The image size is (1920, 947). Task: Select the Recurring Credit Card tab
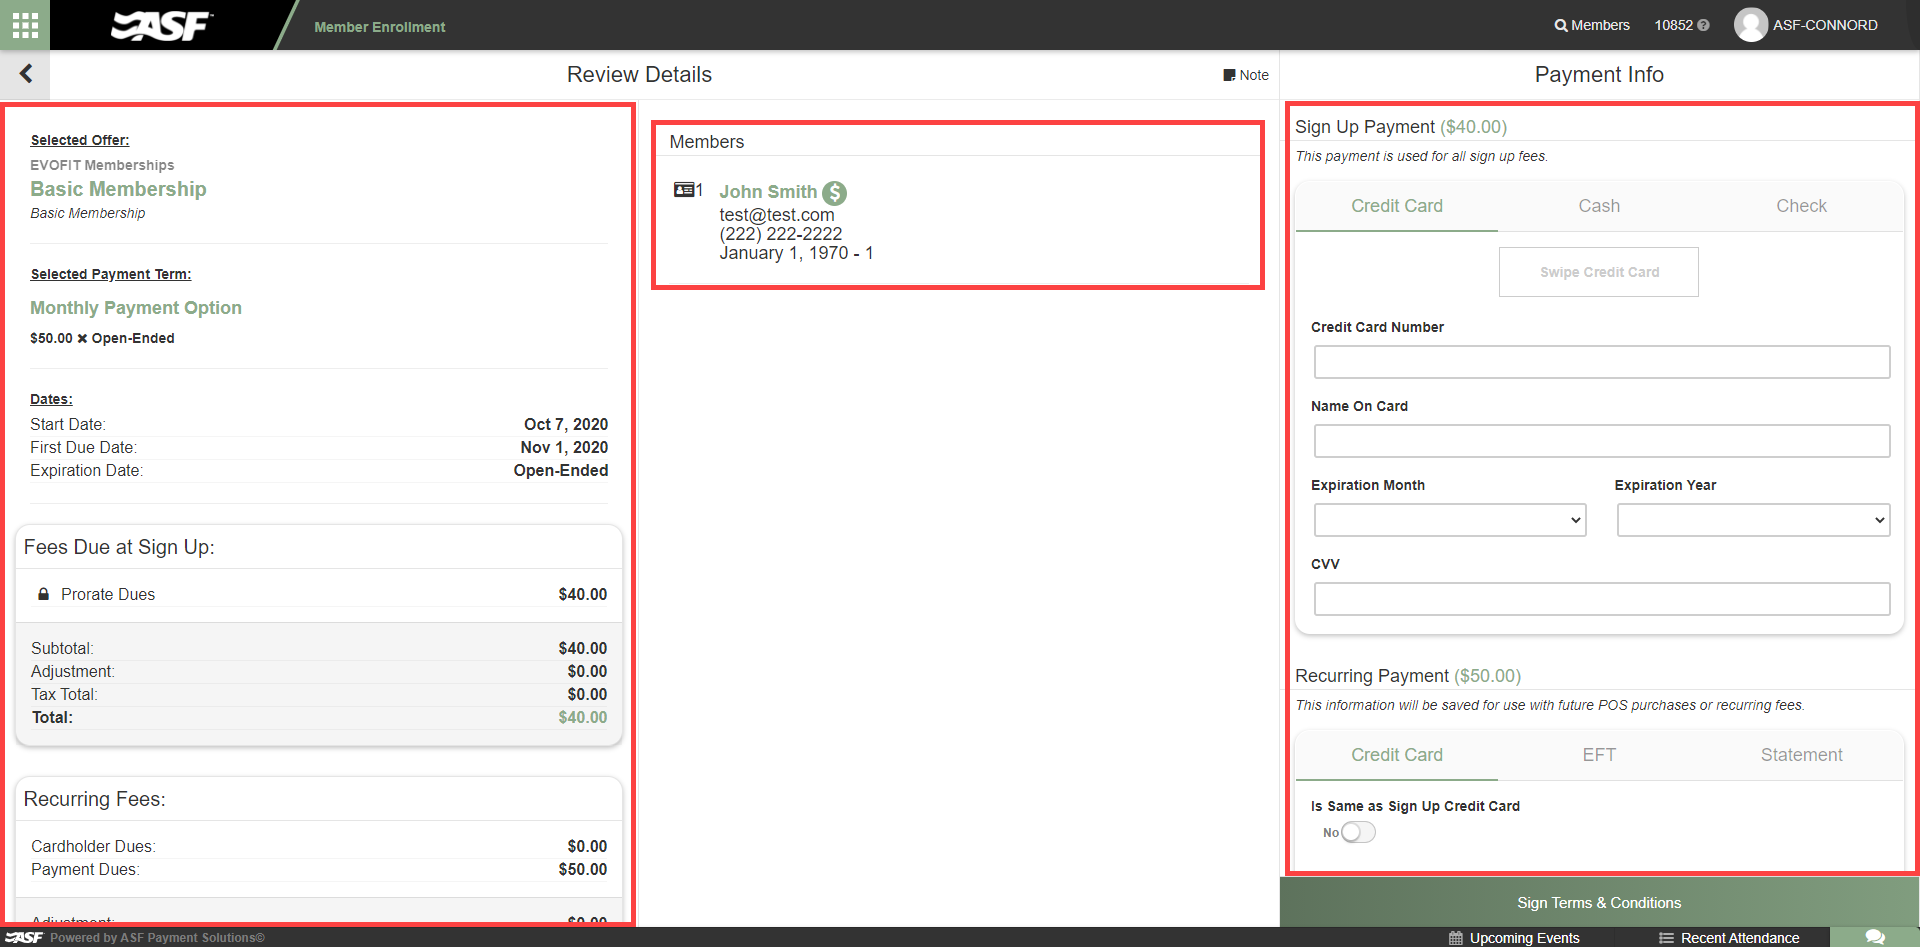[x=1397, y=755]
